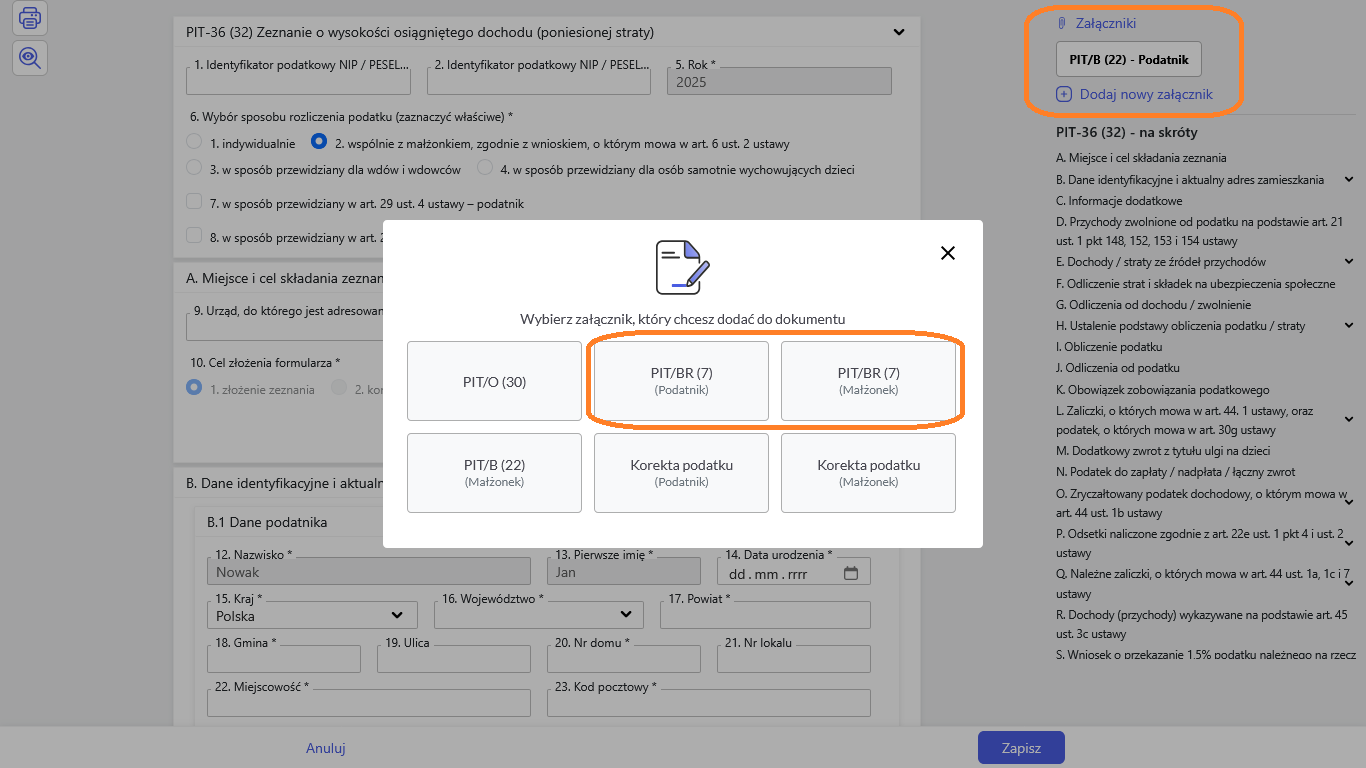Open the Województwo dropdown
1366x768 pixels.
(539, 615)
